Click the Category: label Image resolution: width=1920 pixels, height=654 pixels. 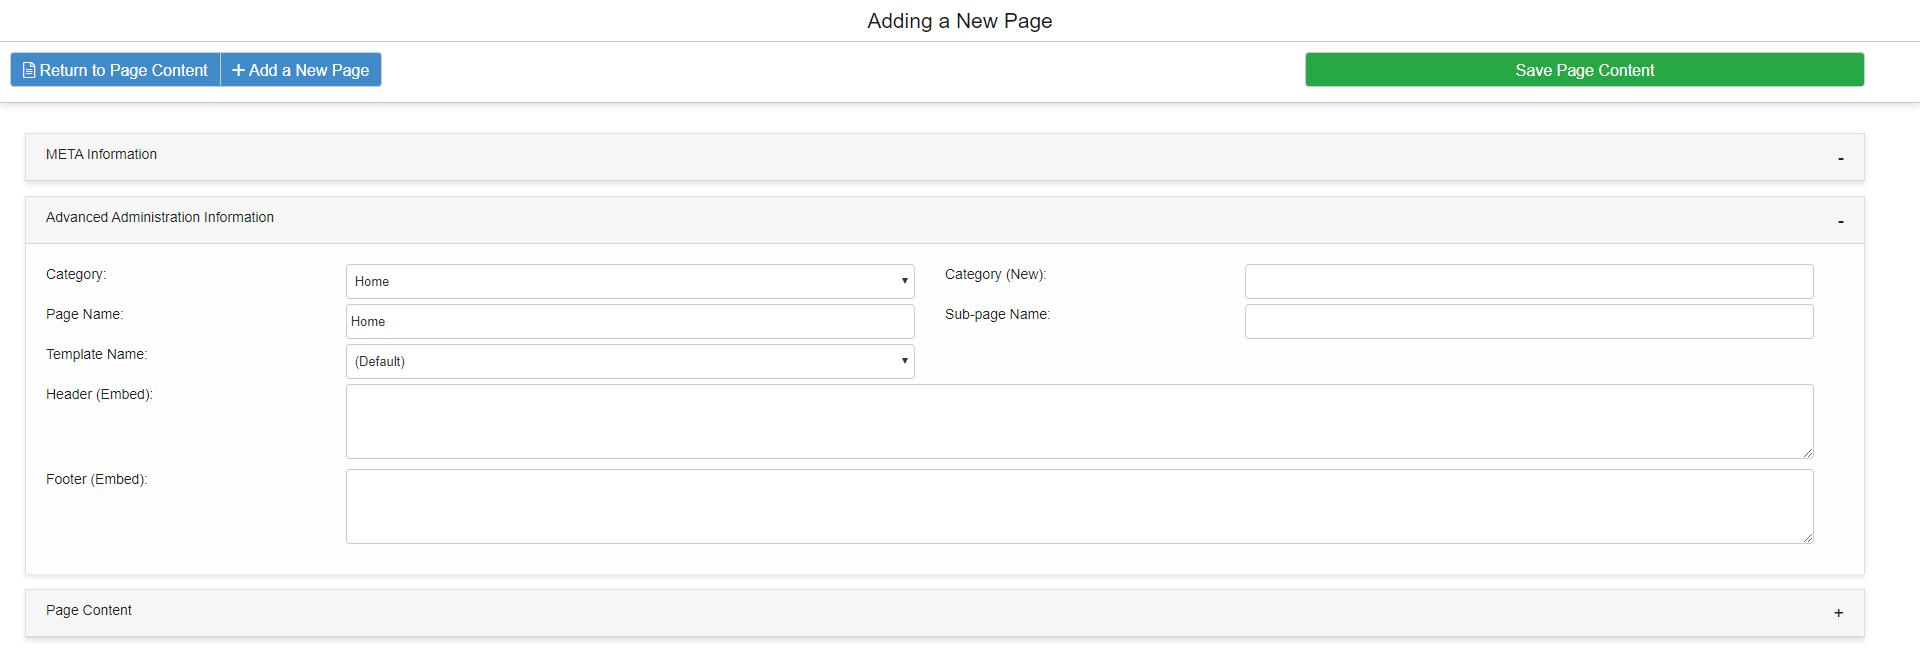[x=76, y=274]
